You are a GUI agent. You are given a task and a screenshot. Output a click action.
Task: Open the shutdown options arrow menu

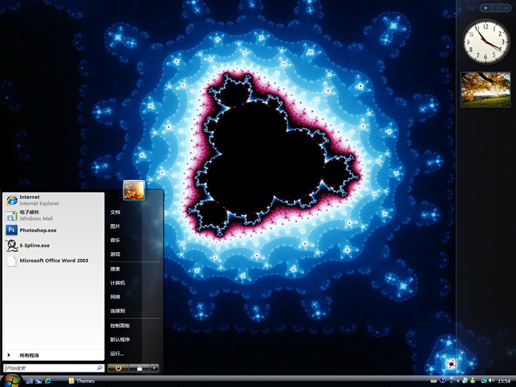point(154,368)
